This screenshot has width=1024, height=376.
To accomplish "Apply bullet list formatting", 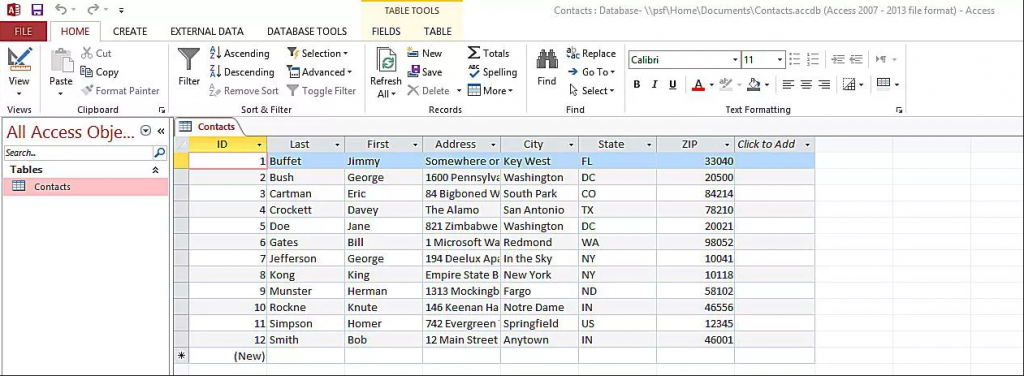I will click(x=795, y=59).
